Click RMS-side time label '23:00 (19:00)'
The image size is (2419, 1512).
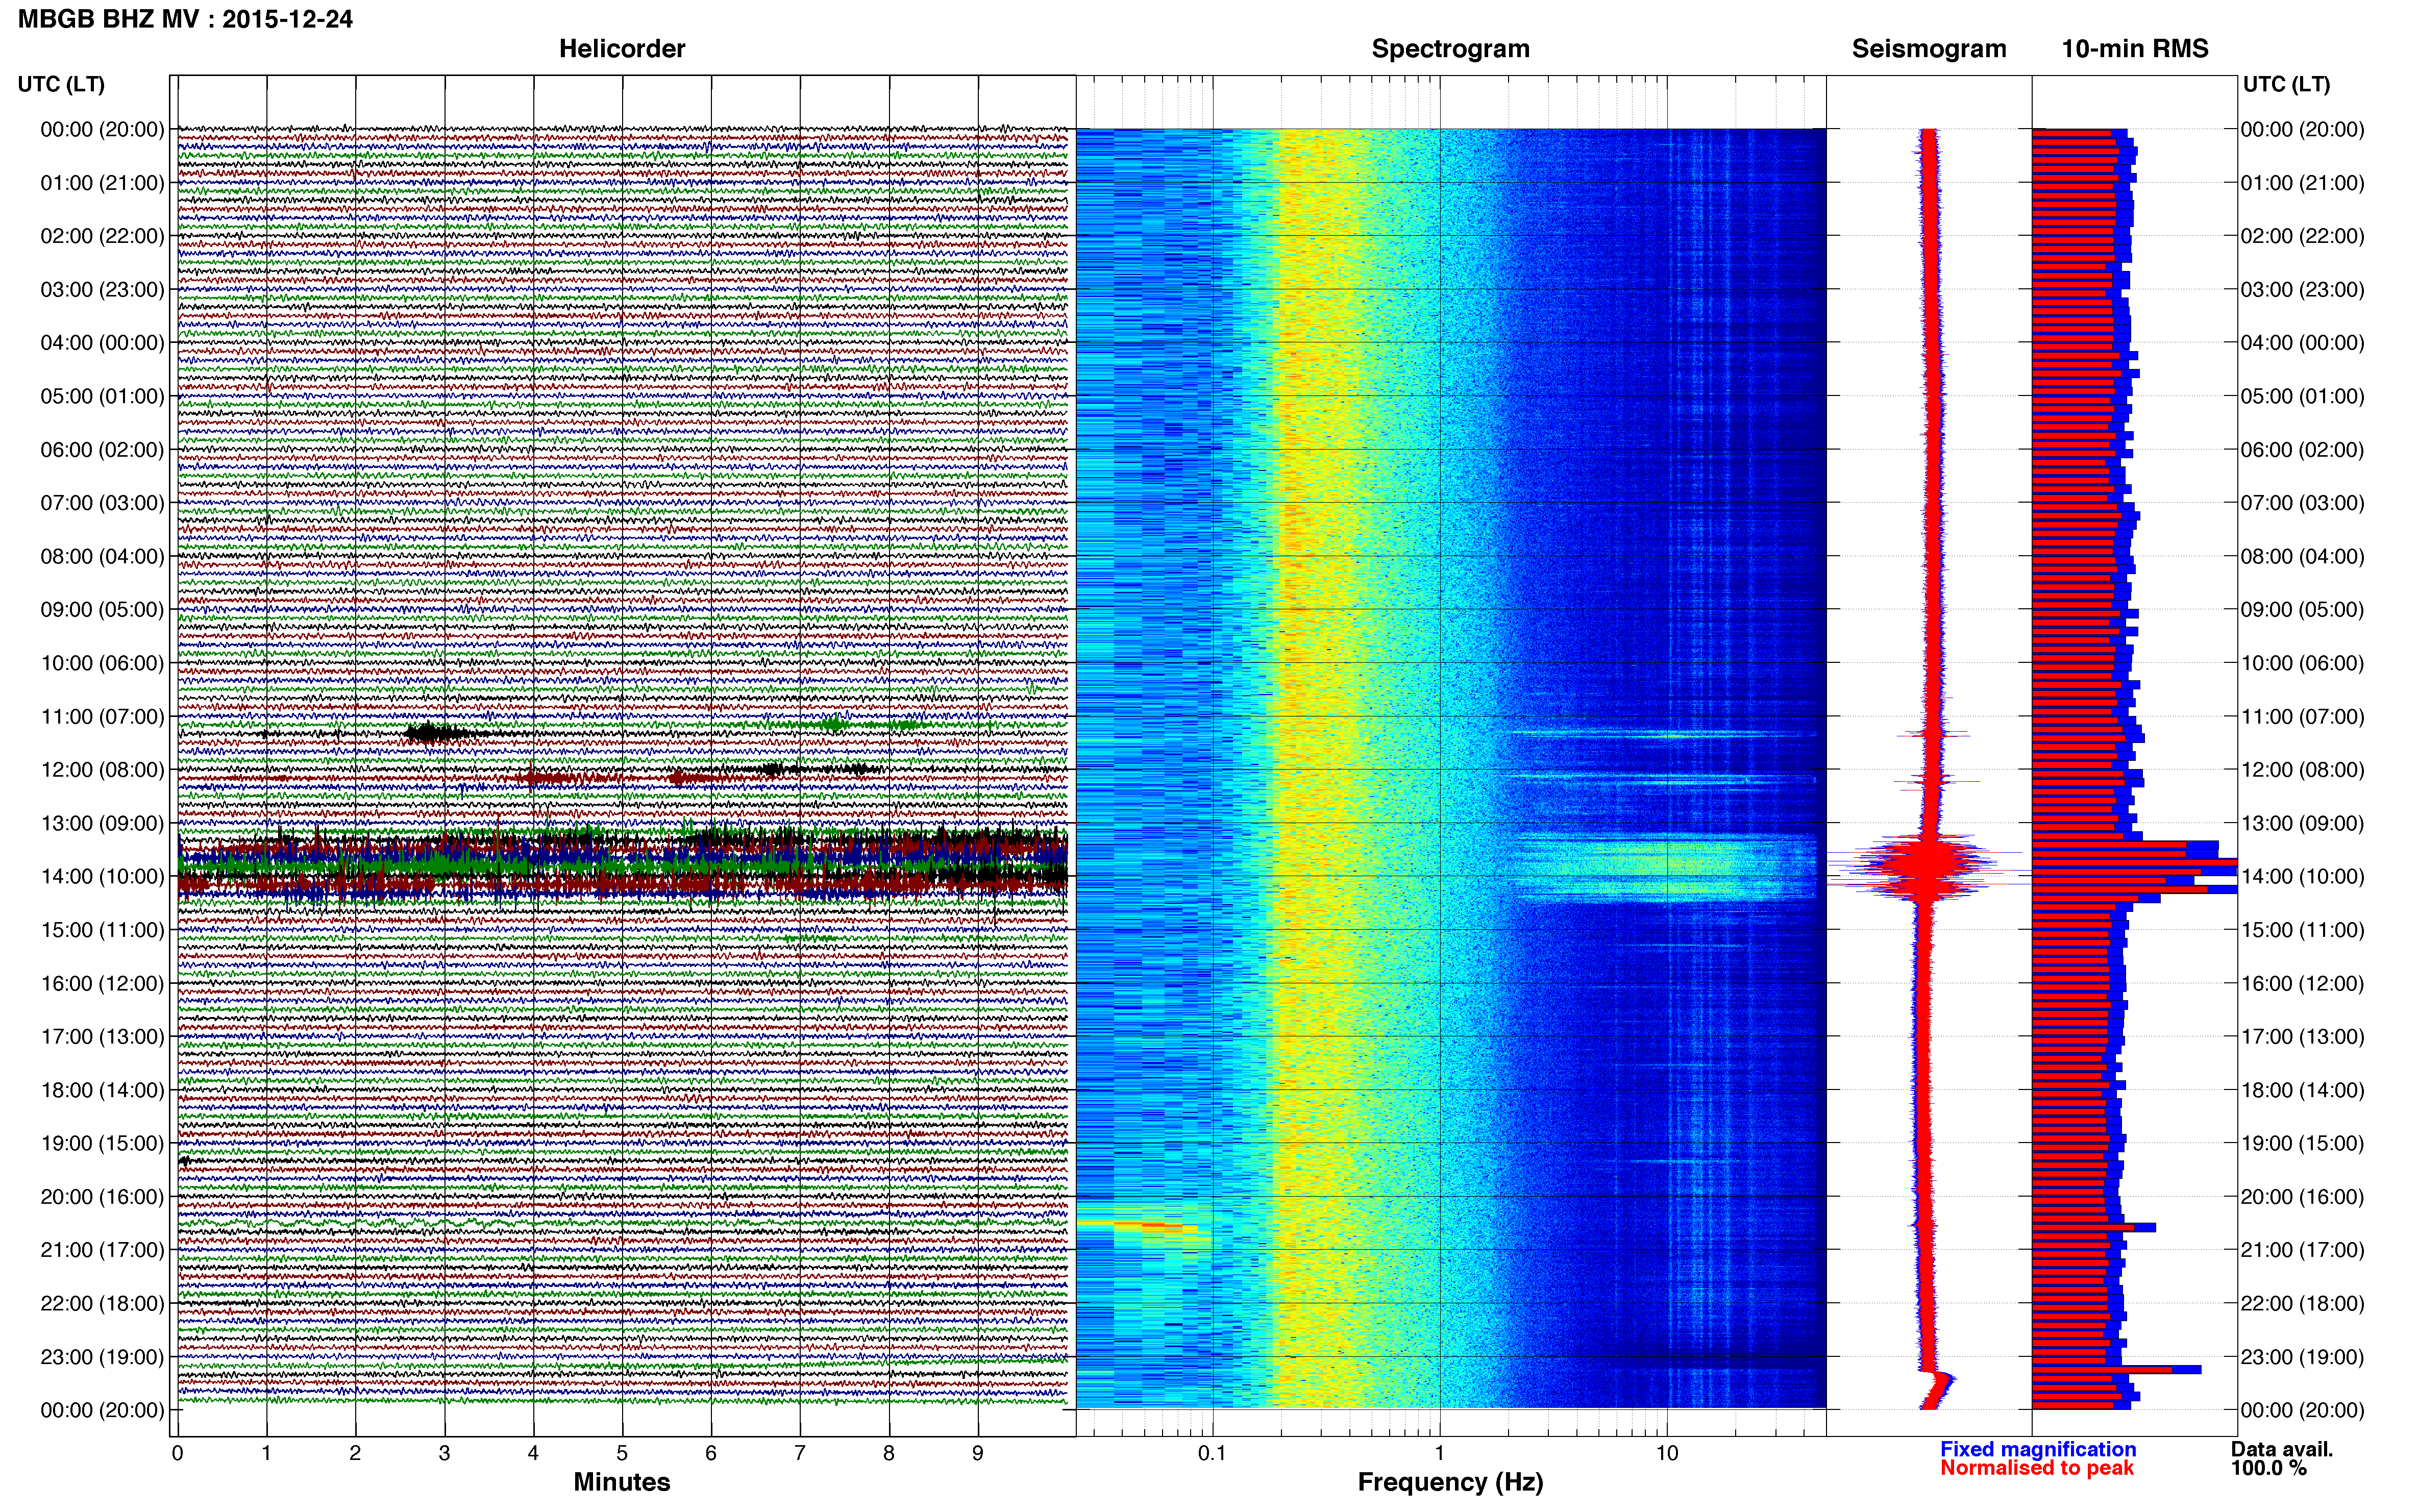2303,1357
